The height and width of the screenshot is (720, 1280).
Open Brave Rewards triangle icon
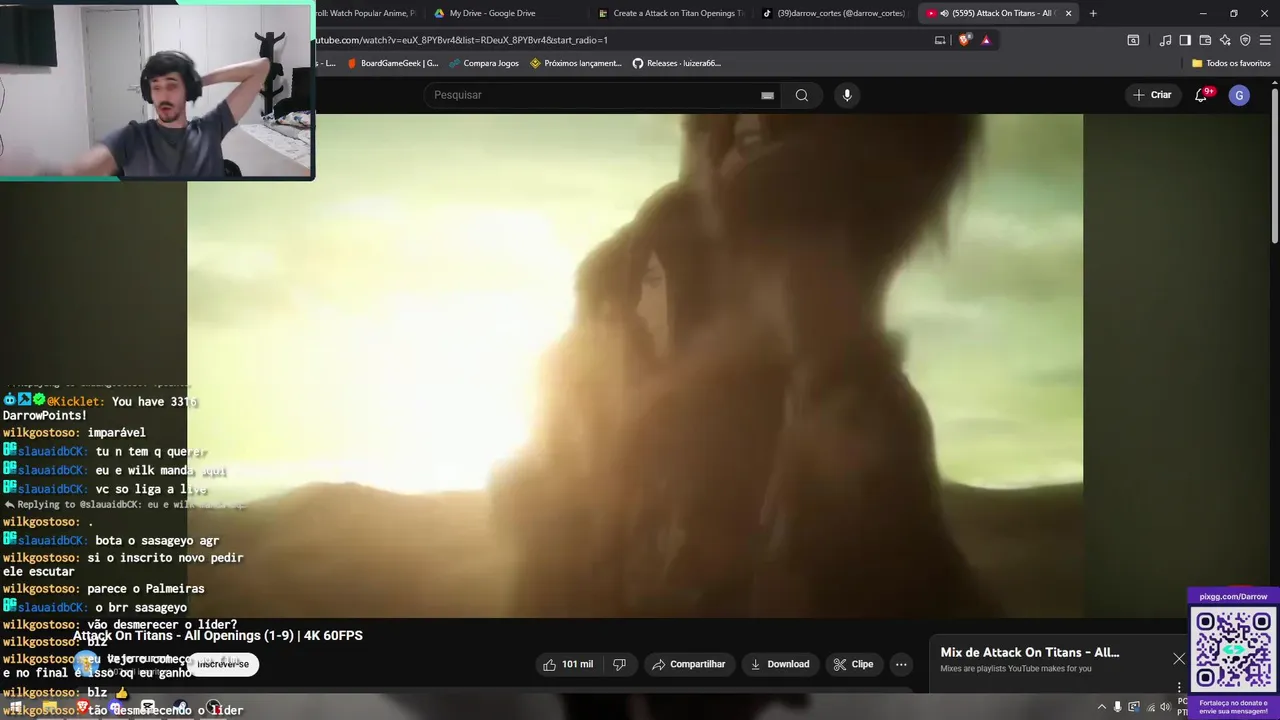click(x=986, y=40)
